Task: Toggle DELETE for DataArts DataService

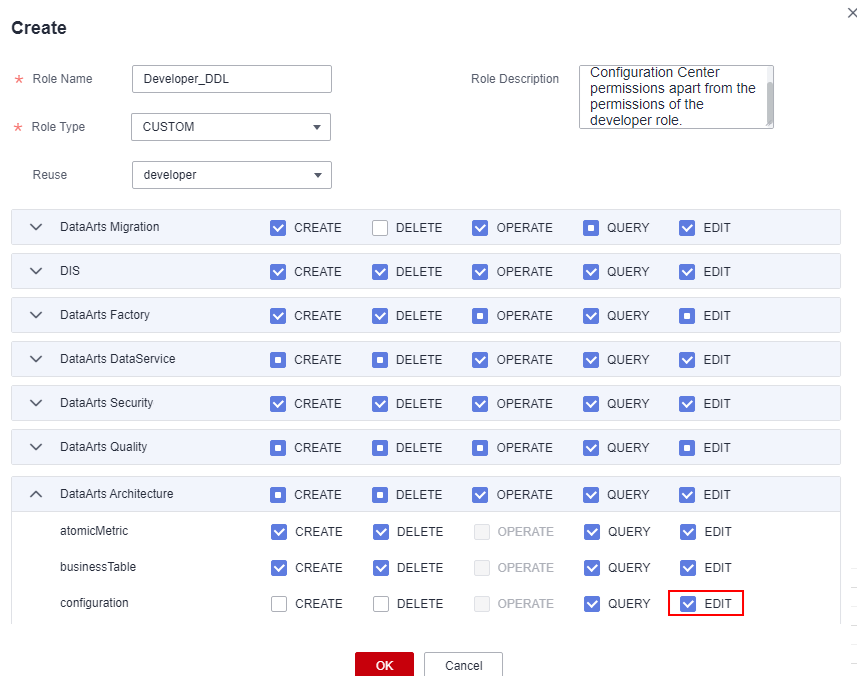Action: 380,360
